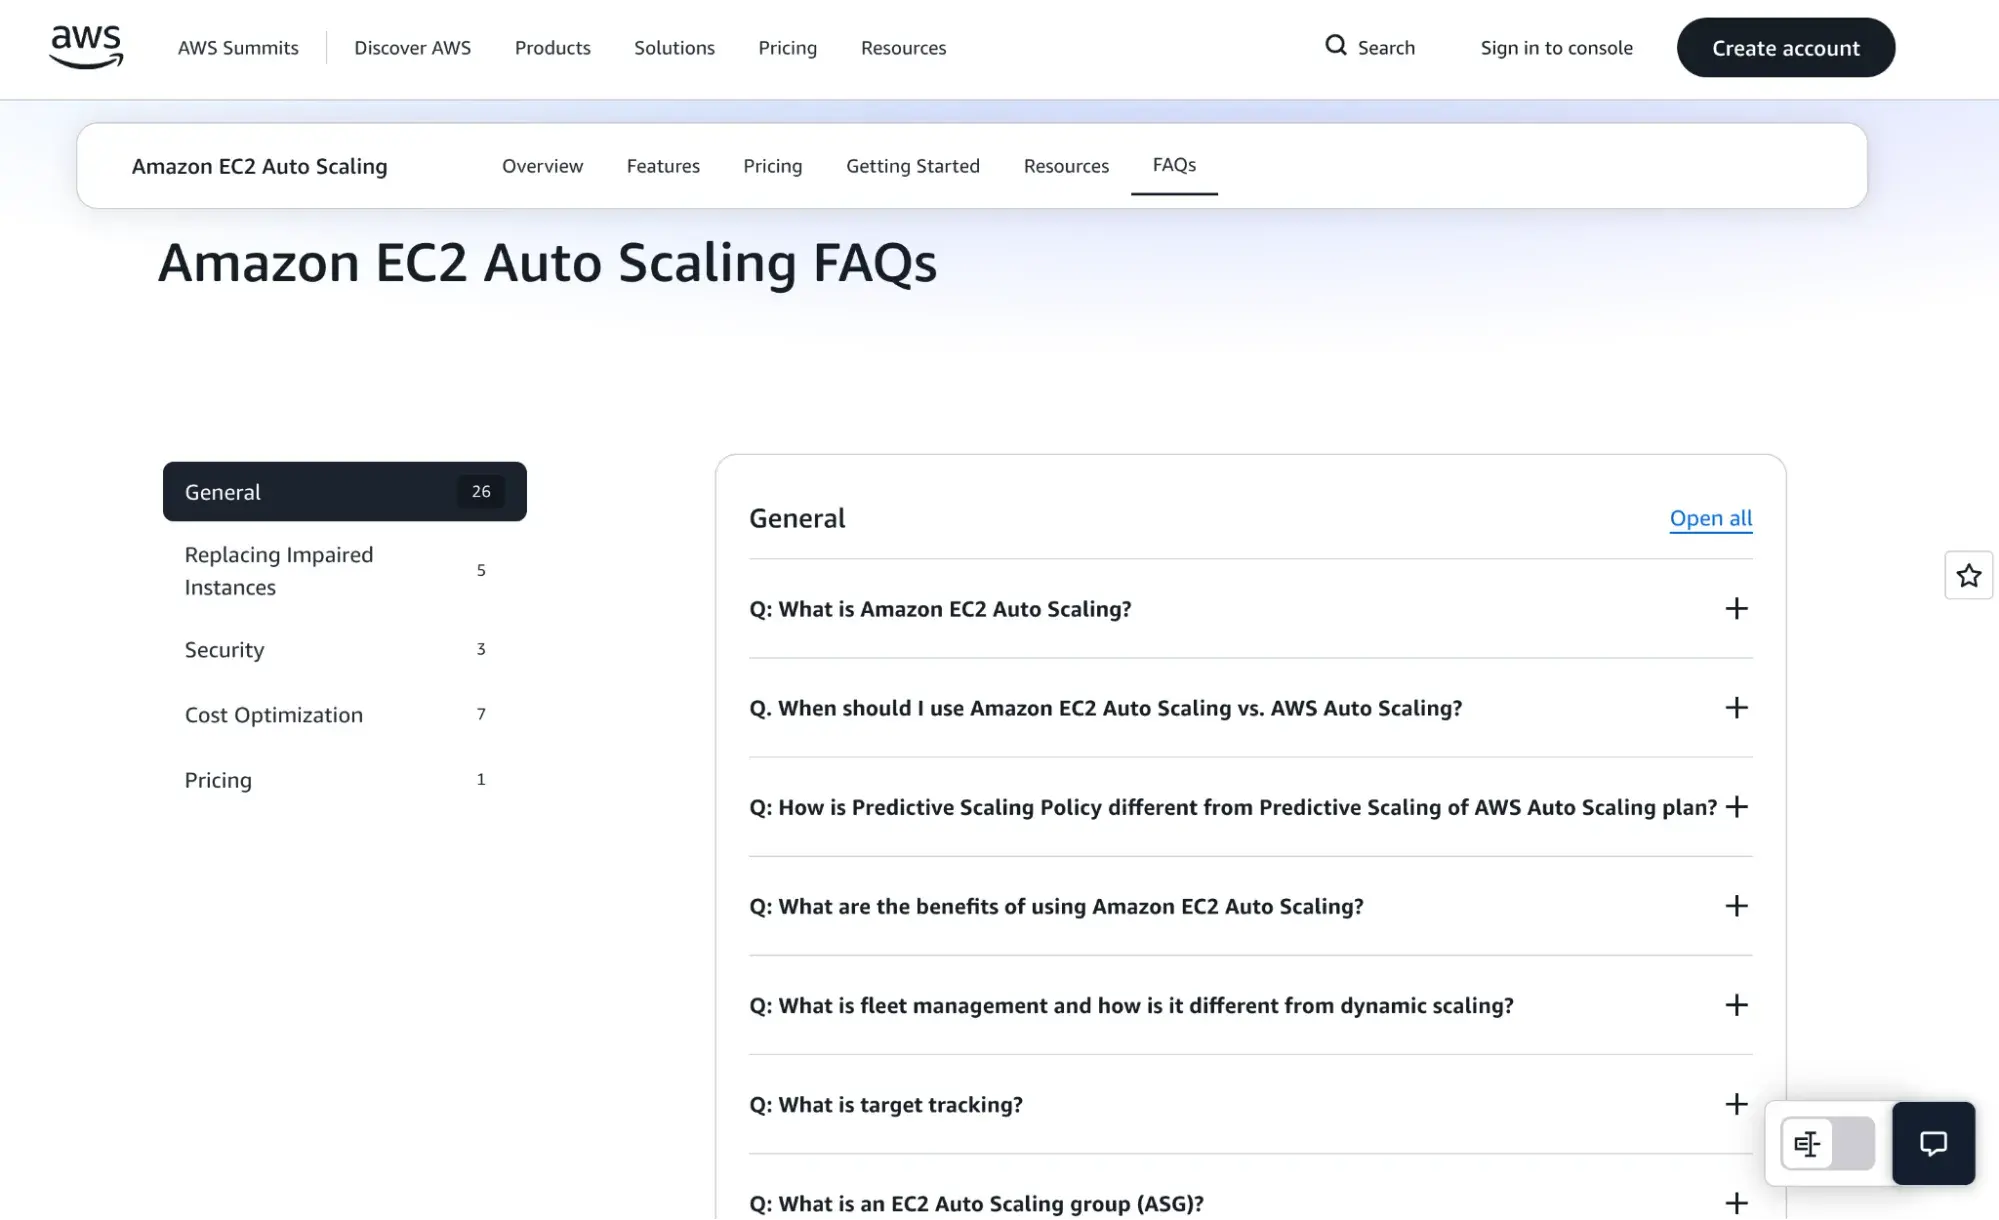Expand the fleet management question
The width and height of the screenshot is (1999, 1220).
pyautogui.click(x=1250, y=1005)
